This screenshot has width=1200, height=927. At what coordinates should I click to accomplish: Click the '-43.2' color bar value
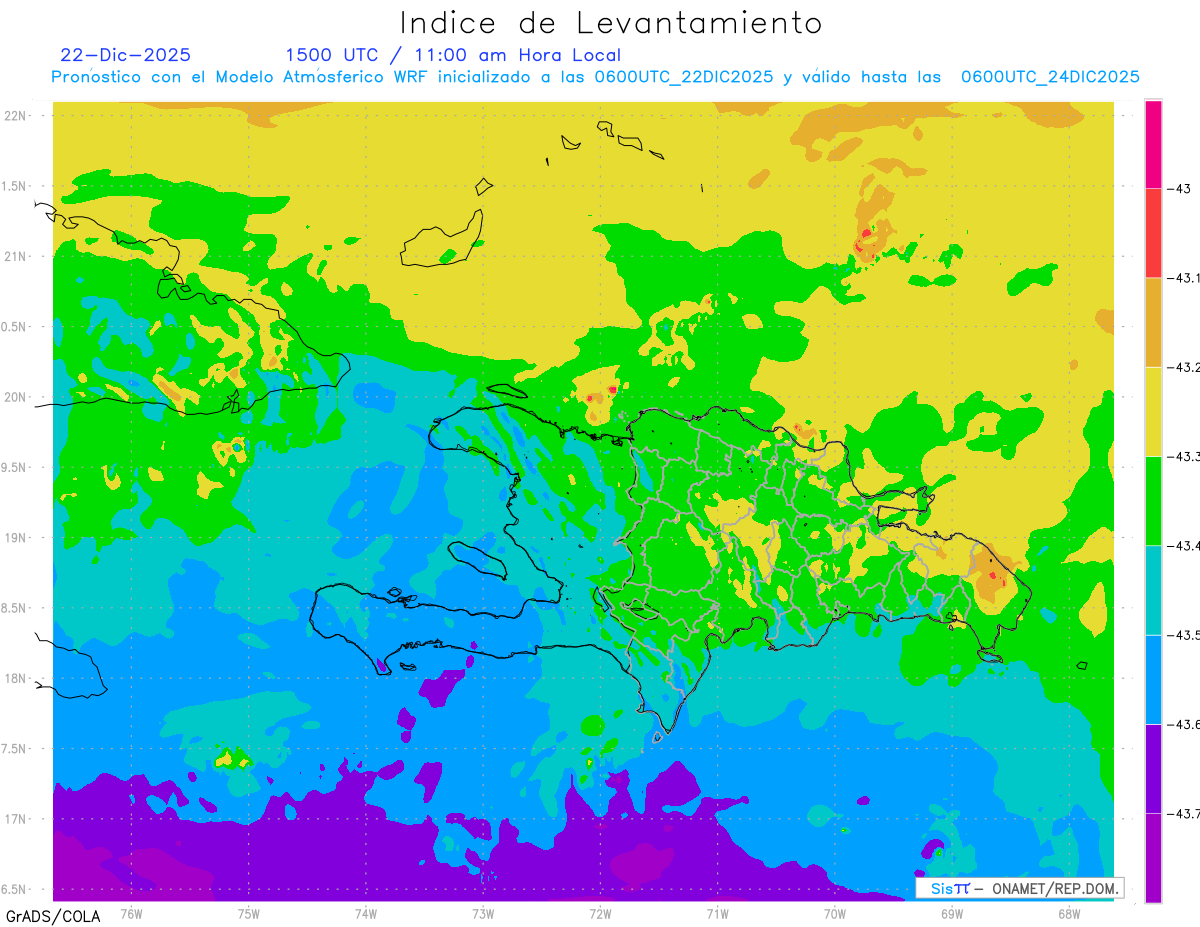click(x=1183, y=367)
